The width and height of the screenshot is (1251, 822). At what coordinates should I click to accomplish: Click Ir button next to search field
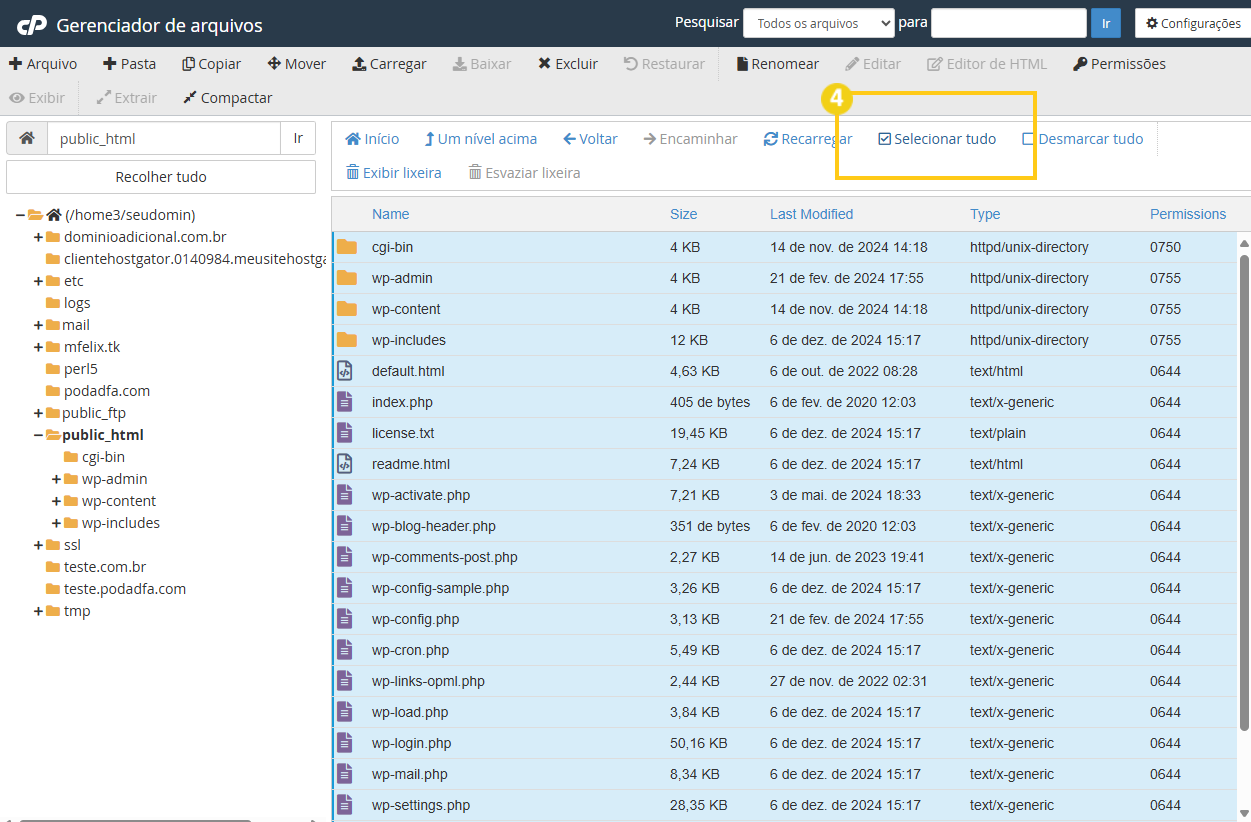pyautogui.click(x=1106, y=23)
